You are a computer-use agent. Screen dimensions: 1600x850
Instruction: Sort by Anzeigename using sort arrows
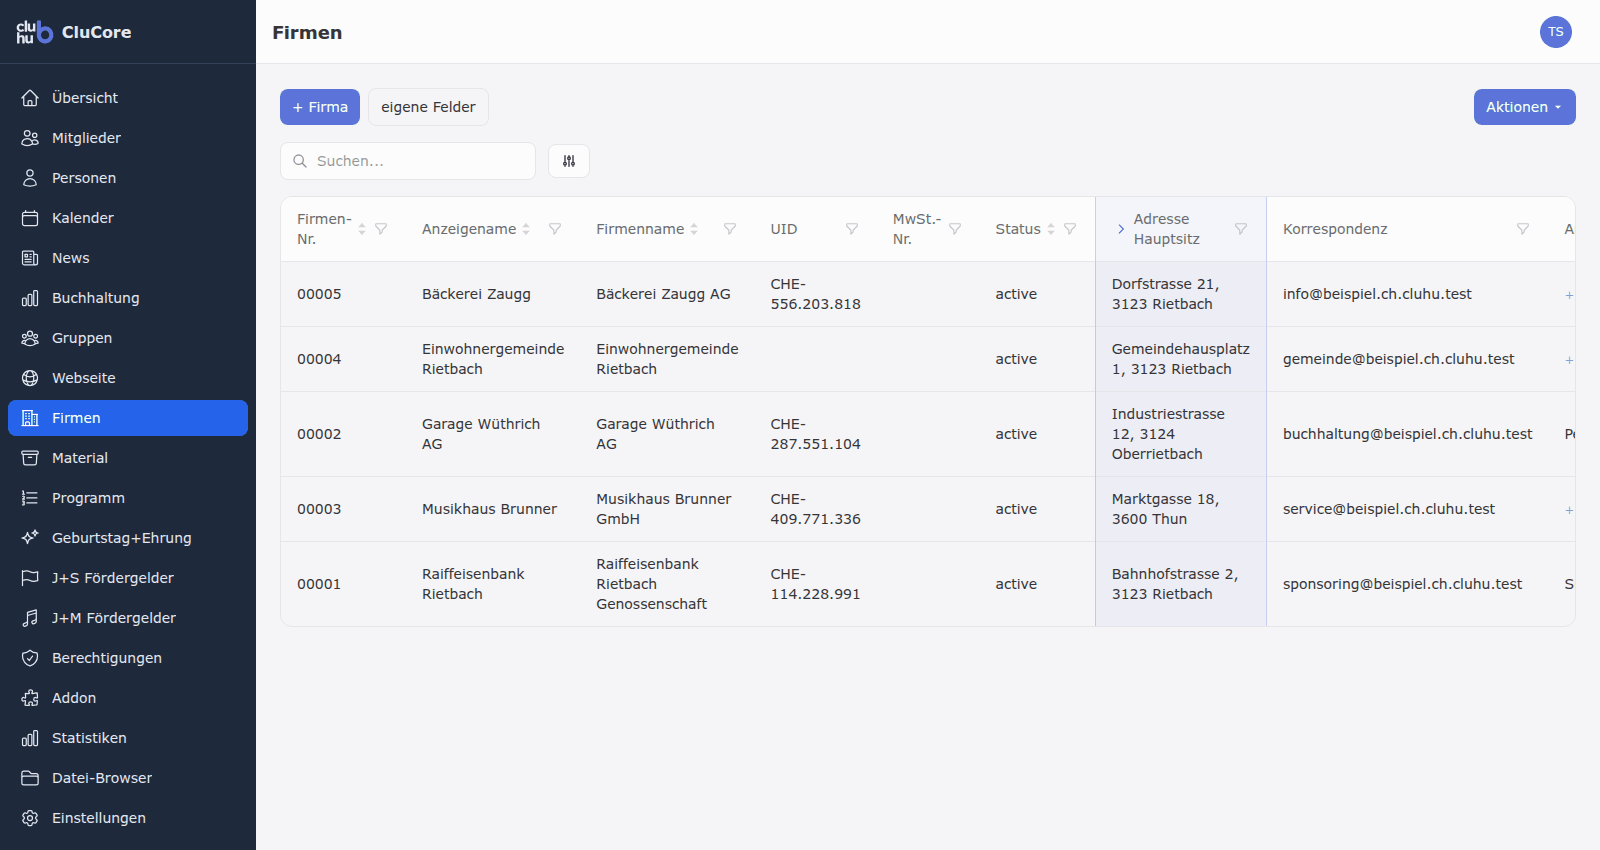[526, 229]
